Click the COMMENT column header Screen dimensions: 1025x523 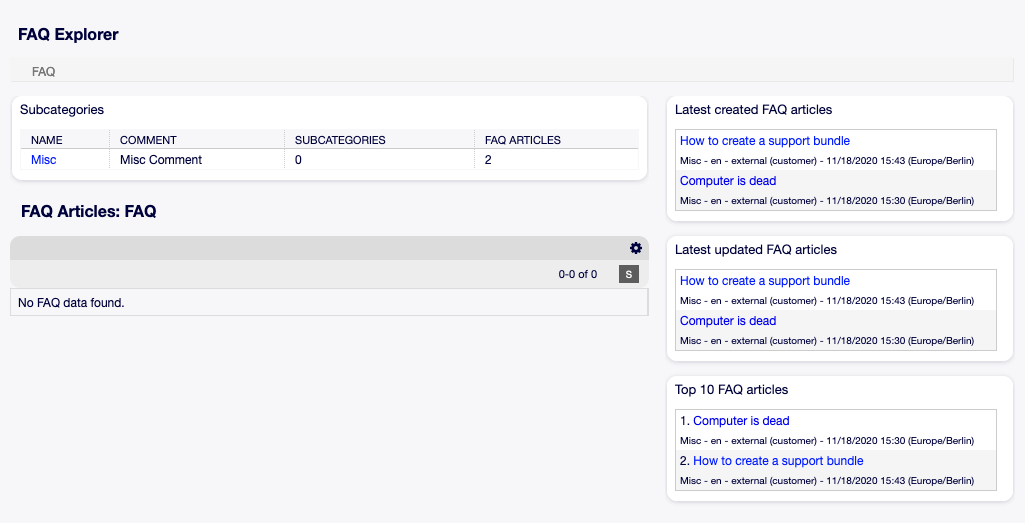148,140
